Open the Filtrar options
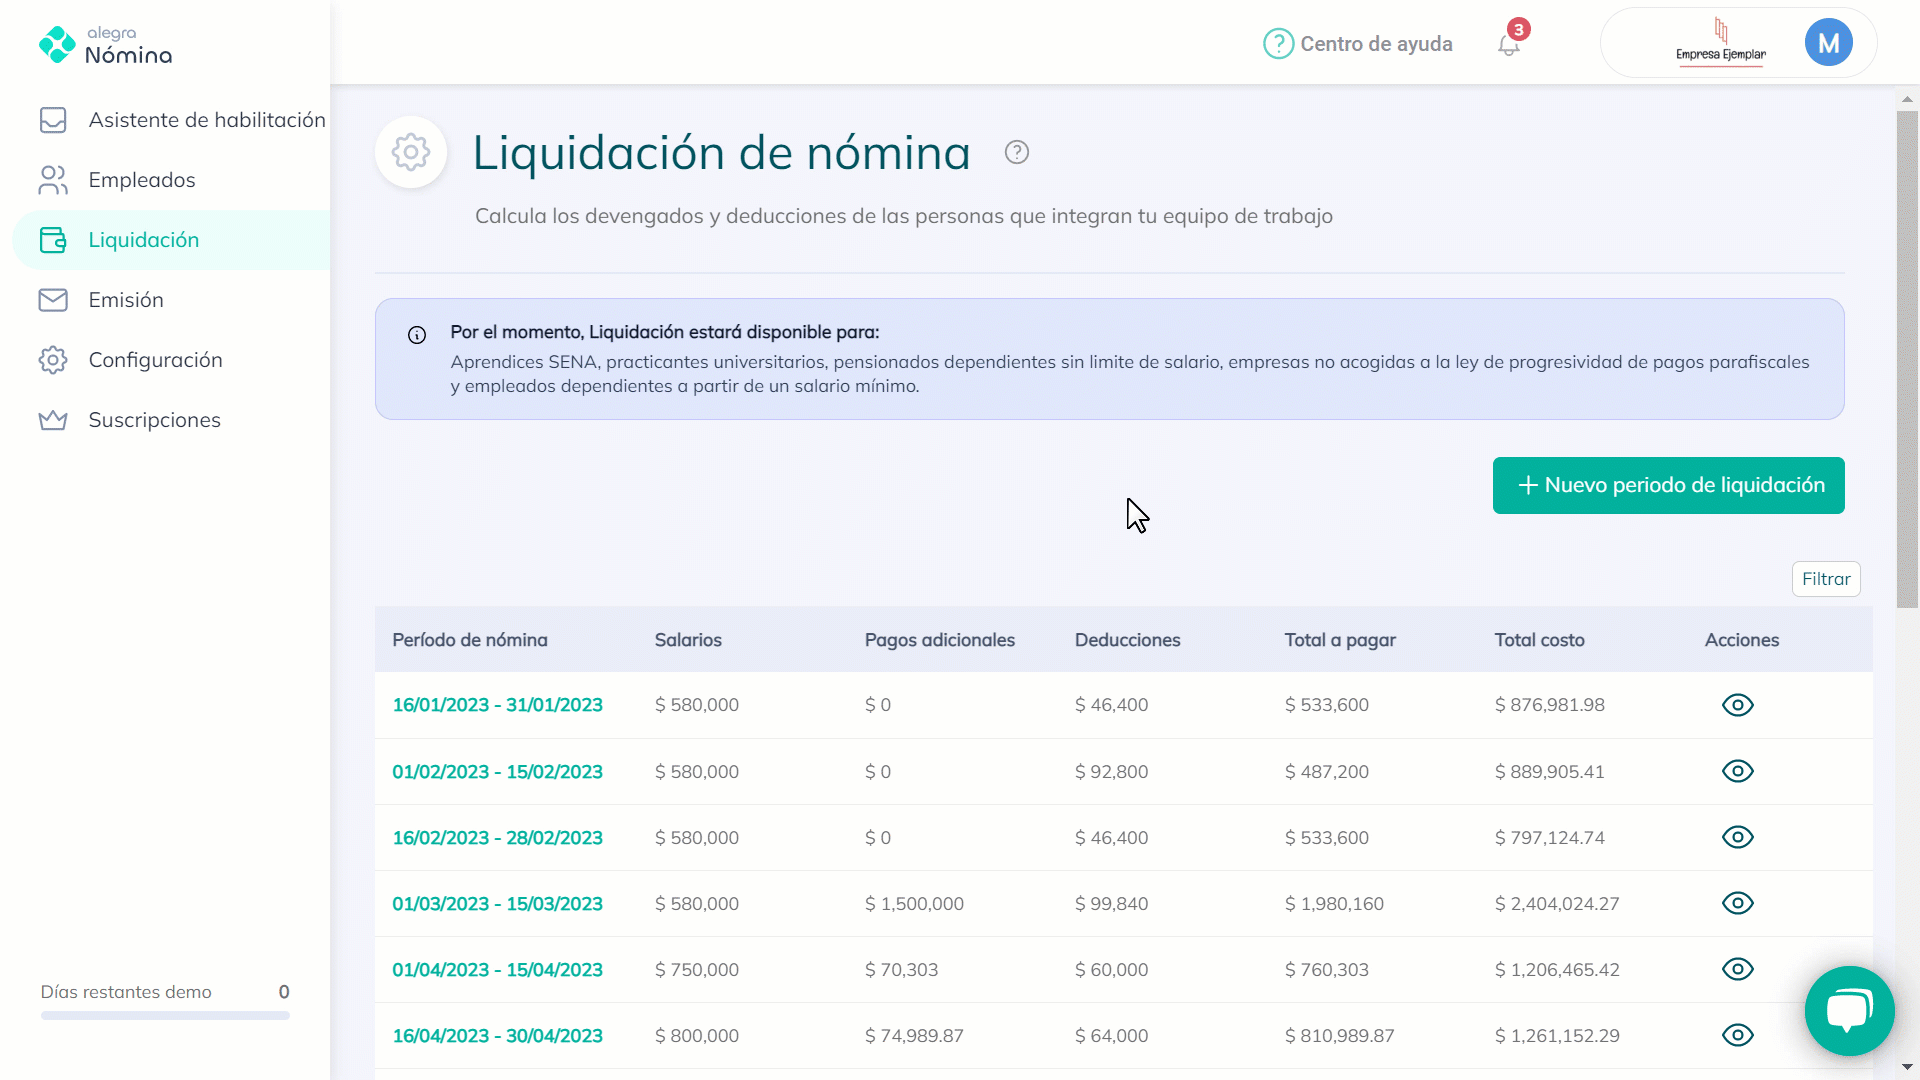The height and width of the screenshot is (1080, 1920). pyautogui.click(x=1826, y=578)
